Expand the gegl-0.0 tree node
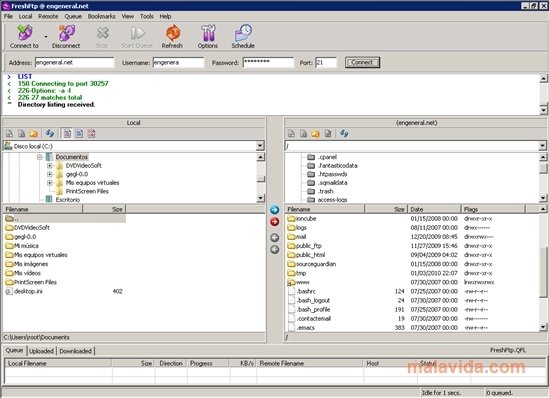This screenshot has height=398, width=549. [50, 174]
